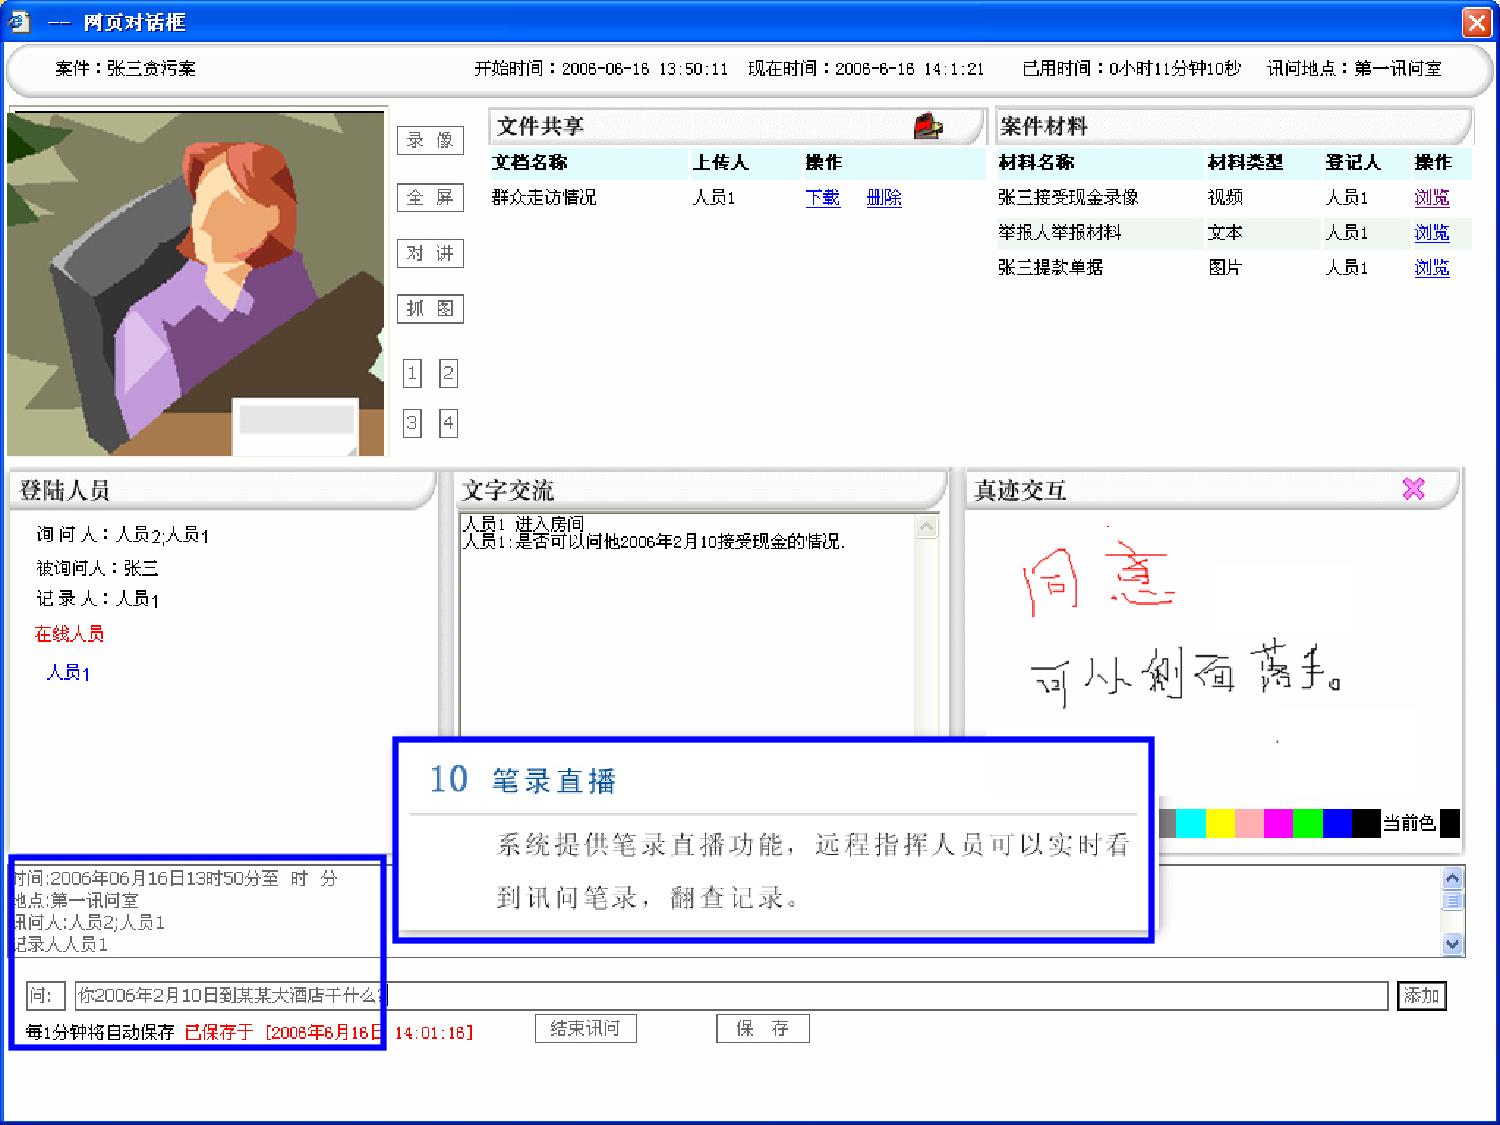Click the 删除 link for 群众走访情况

884,197
